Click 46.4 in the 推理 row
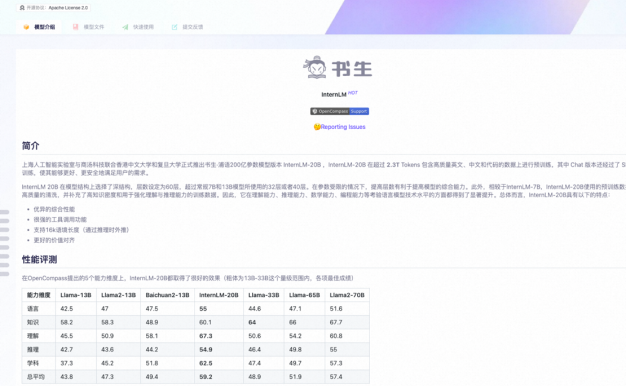 (x=255, y=349)
